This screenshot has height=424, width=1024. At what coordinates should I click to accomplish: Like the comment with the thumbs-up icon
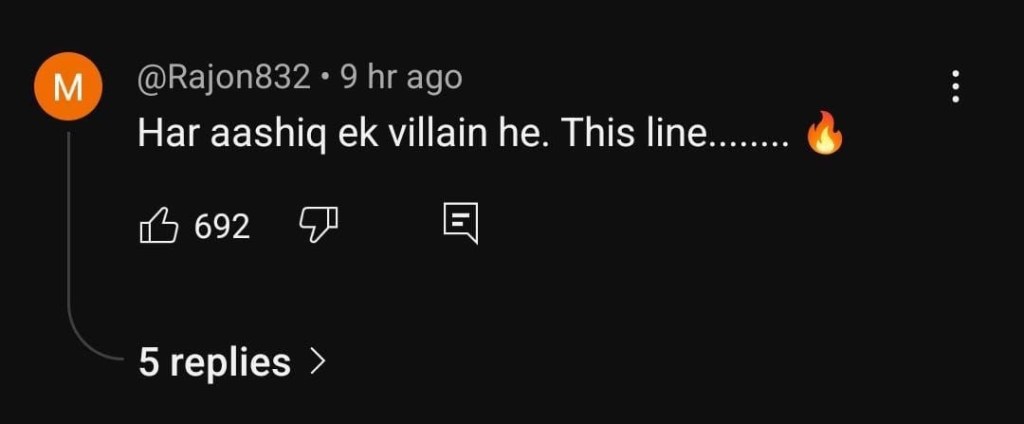click(x=159, y=226)
